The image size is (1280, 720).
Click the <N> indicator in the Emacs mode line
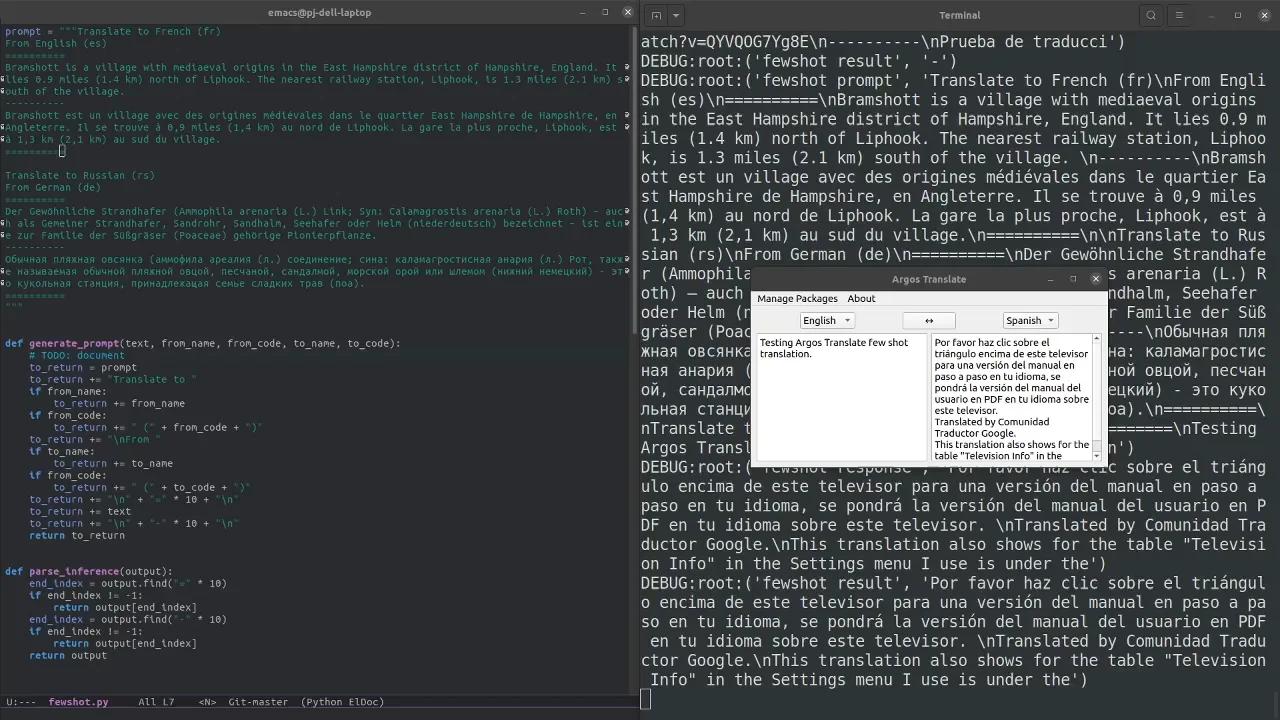(x=205, y=702)
